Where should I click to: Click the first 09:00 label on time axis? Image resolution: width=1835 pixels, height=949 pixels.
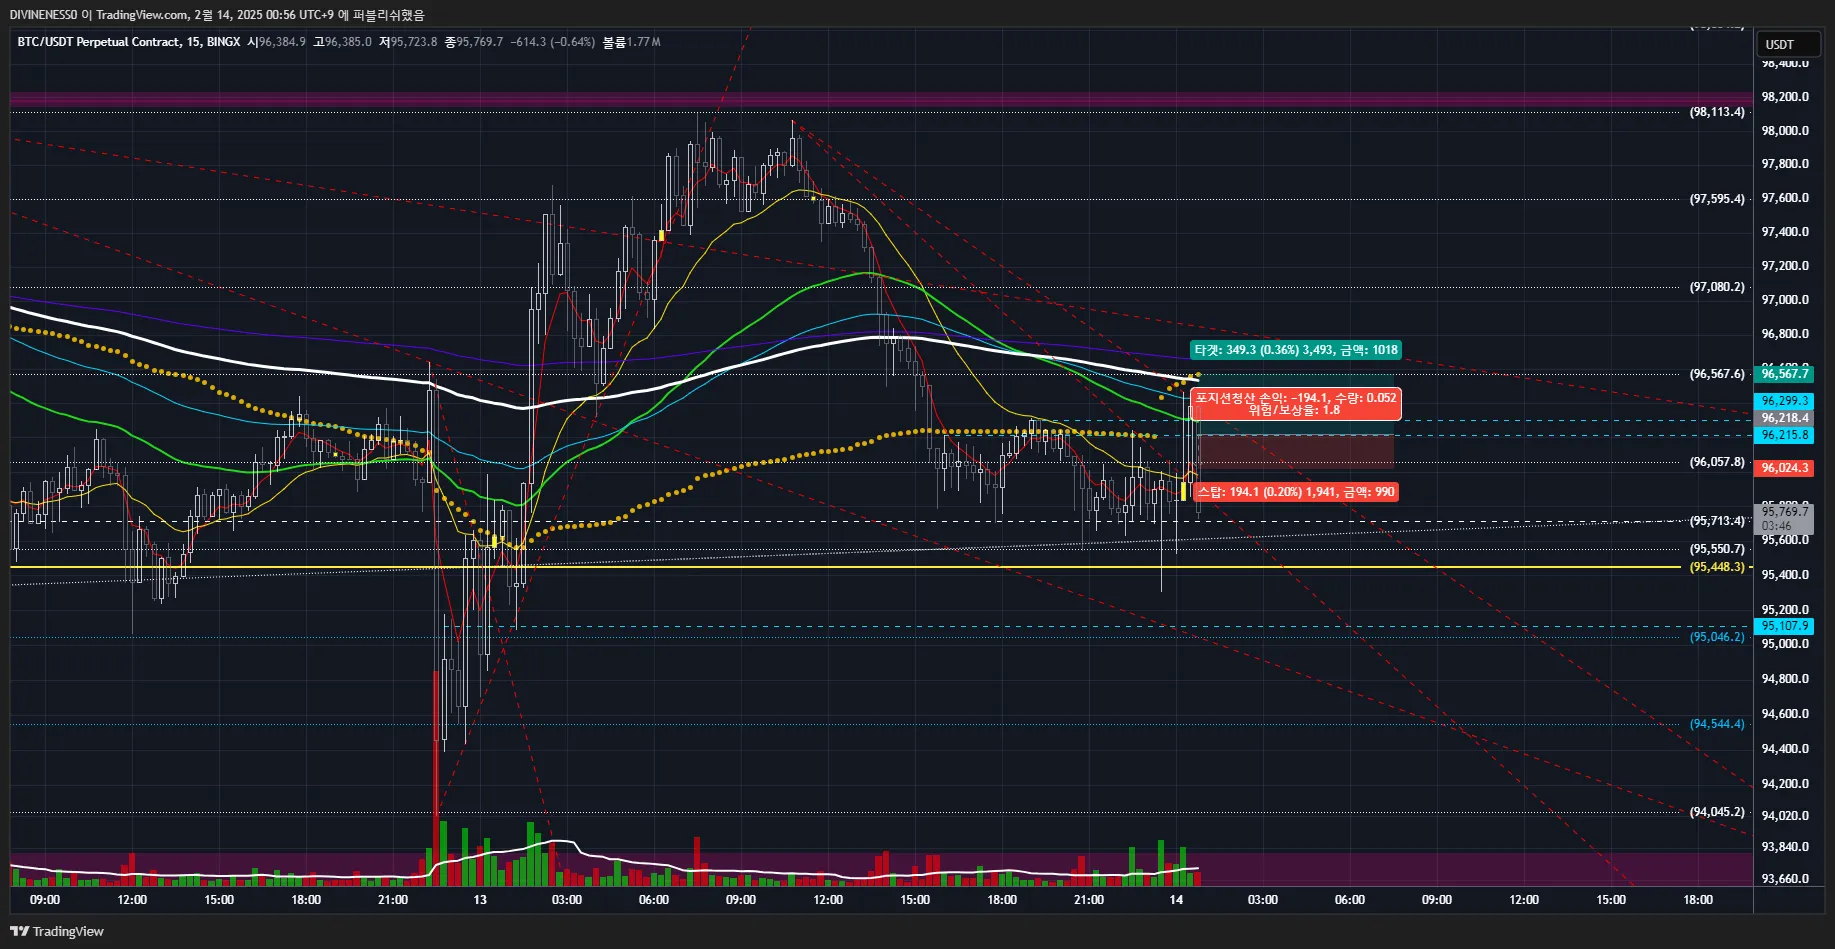(45, 900)
